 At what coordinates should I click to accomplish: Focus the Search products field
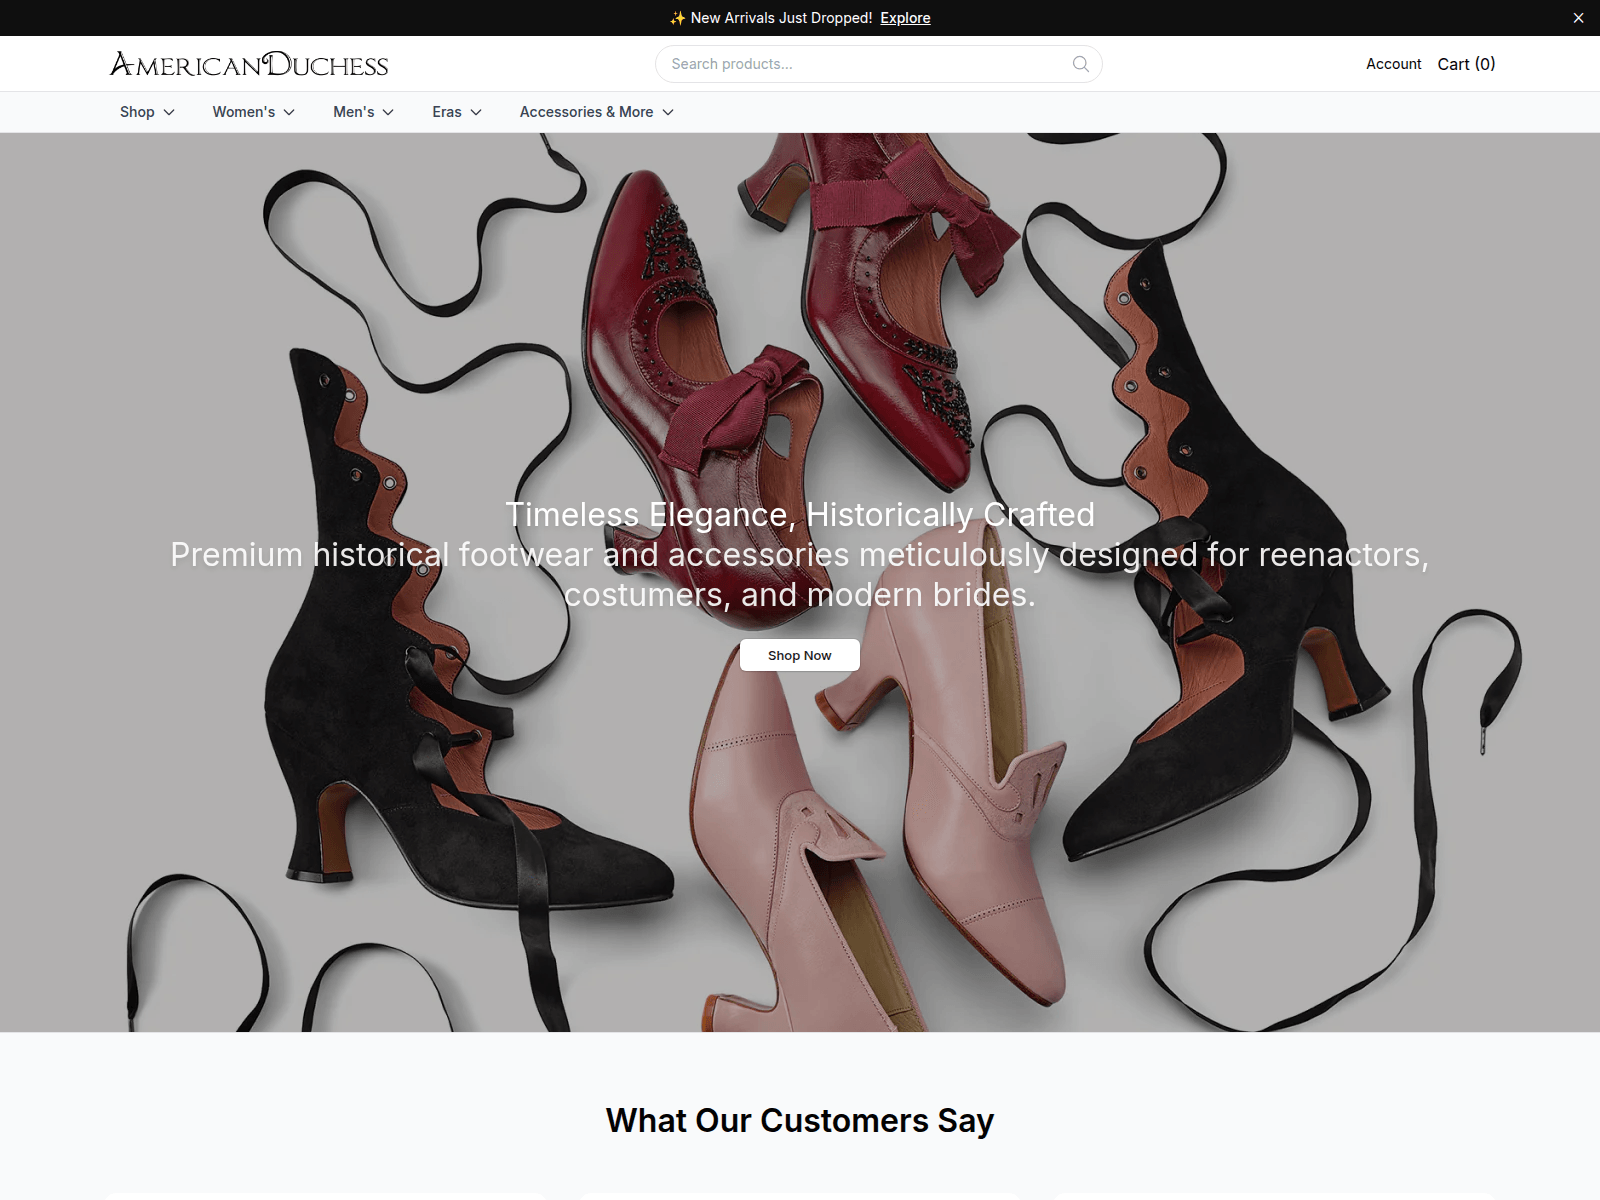click(x=879, y=64)
